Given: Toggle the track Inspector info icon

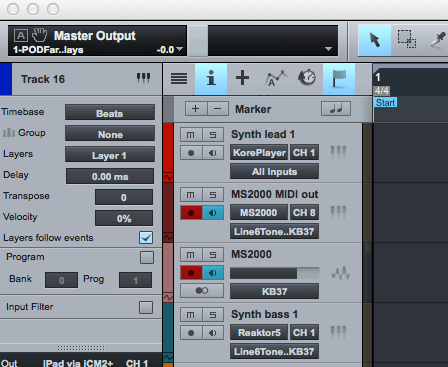Looking at the screenshot, I should (x=211, y=79).
